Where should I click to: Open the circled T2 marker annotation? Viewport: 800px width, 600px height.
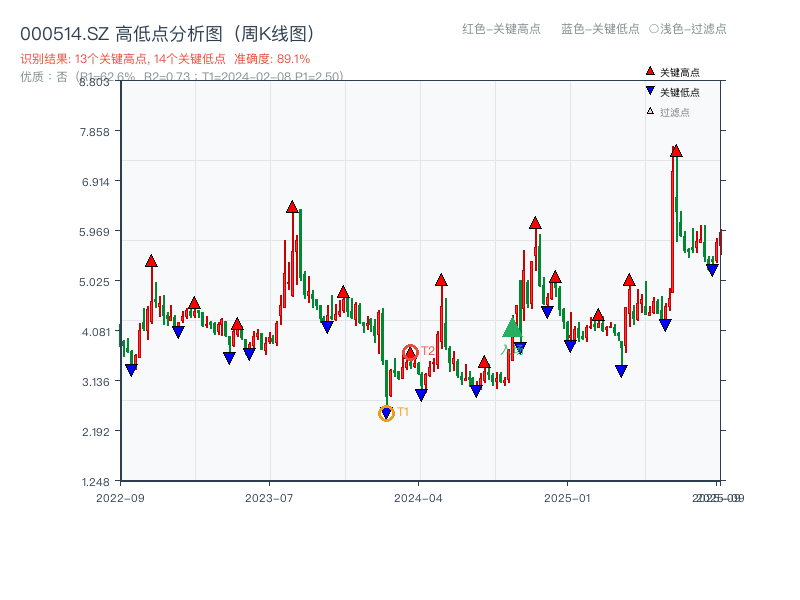(411, 351)
